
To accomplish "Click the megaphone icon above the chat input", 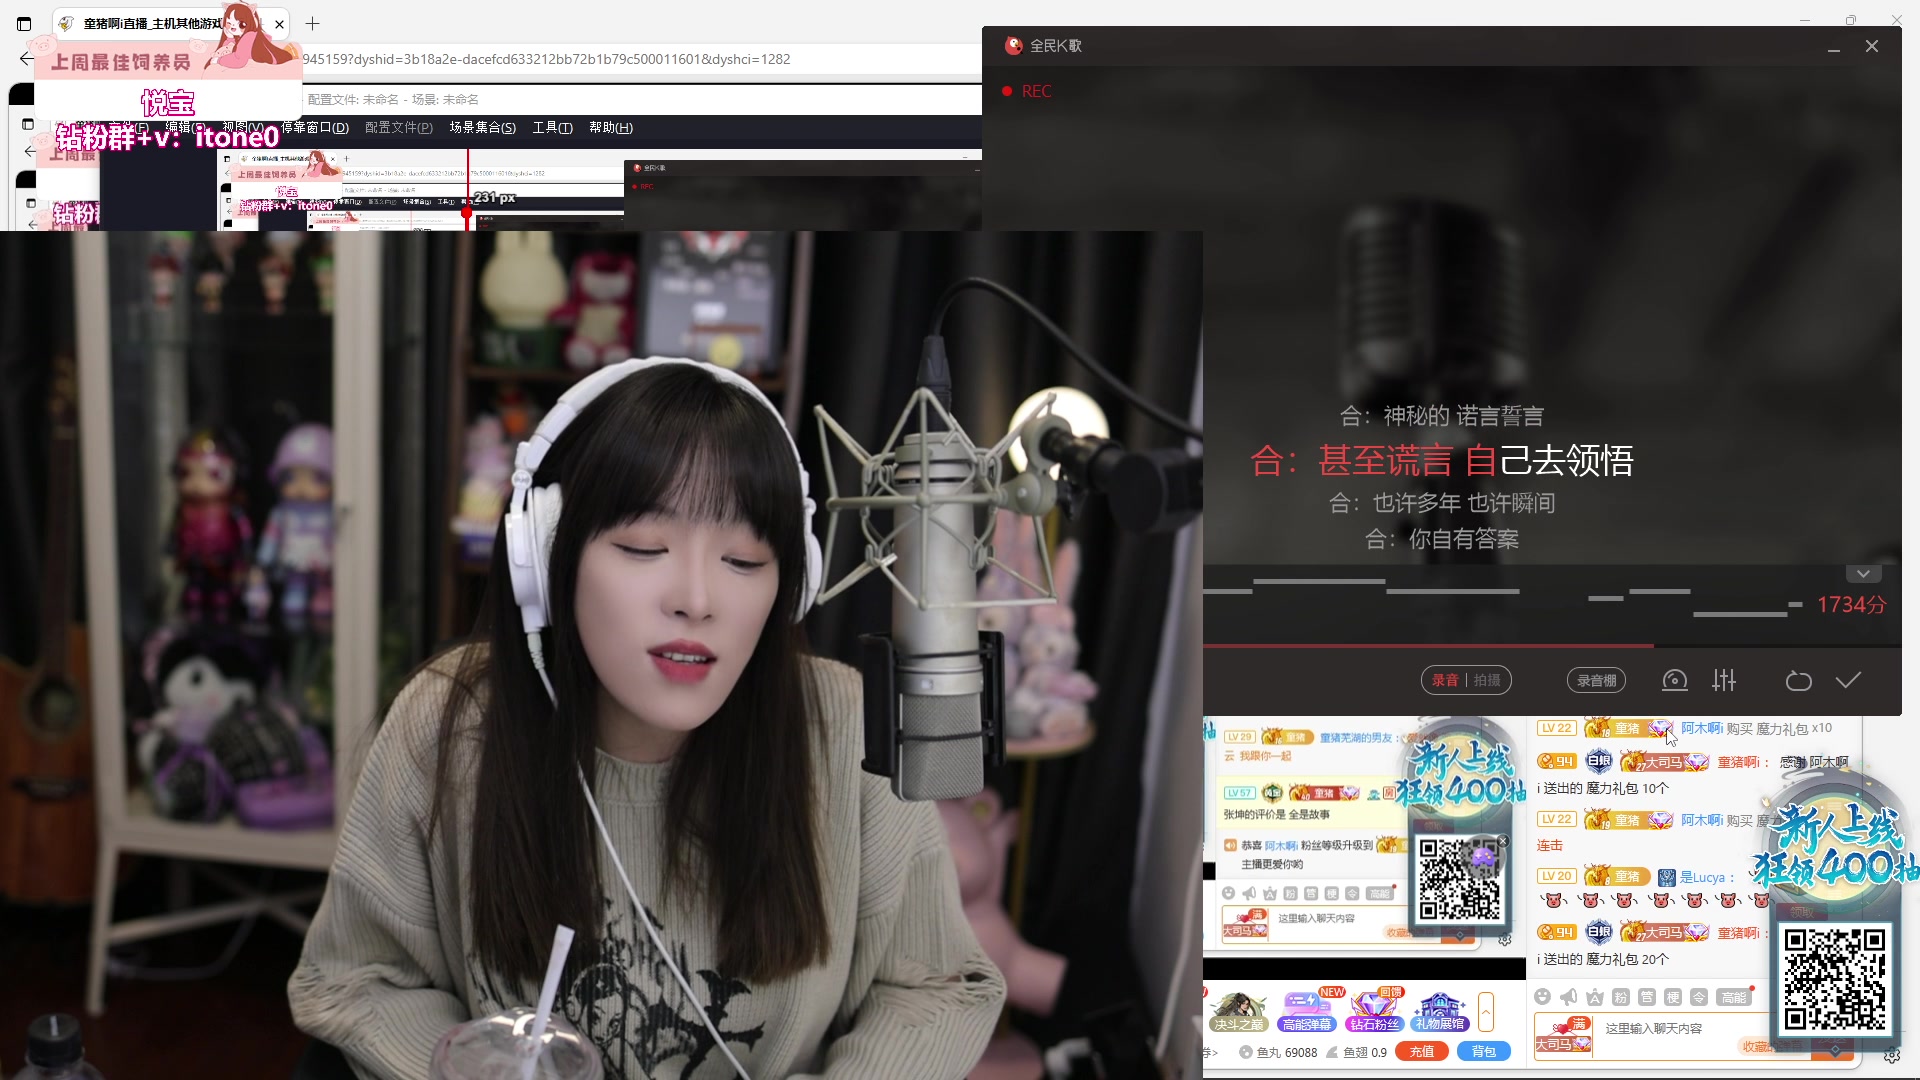I will point(1568,997).
